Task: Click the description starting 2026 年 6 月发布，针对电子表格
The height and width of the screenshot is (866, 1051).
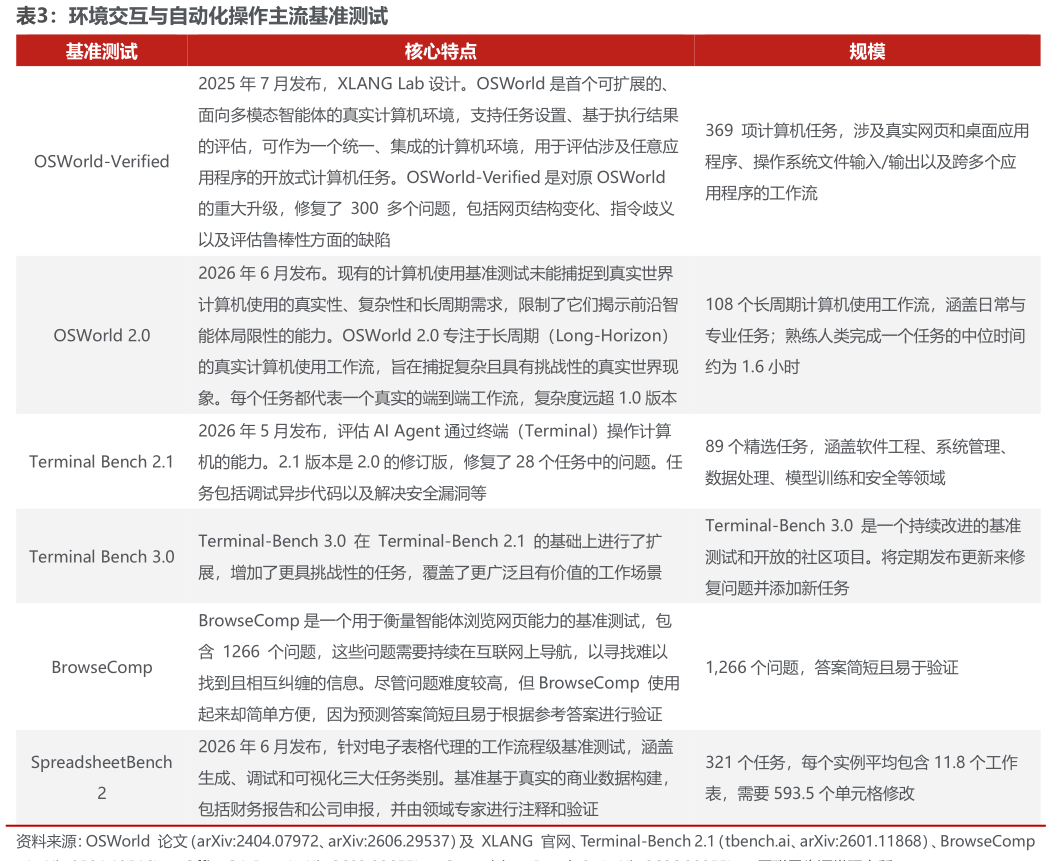Action: click(x=436, y=778)
